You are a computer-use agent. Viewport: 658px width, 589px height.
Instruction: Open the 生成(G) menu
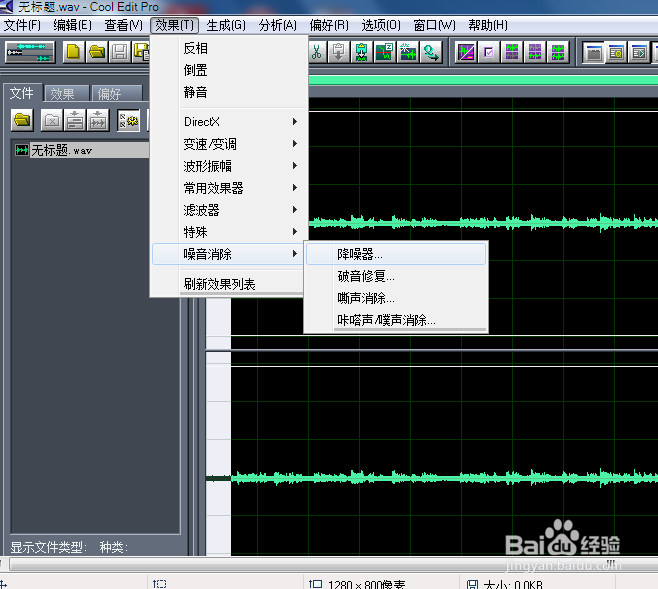pyautogui.click(x=226, y=25)
